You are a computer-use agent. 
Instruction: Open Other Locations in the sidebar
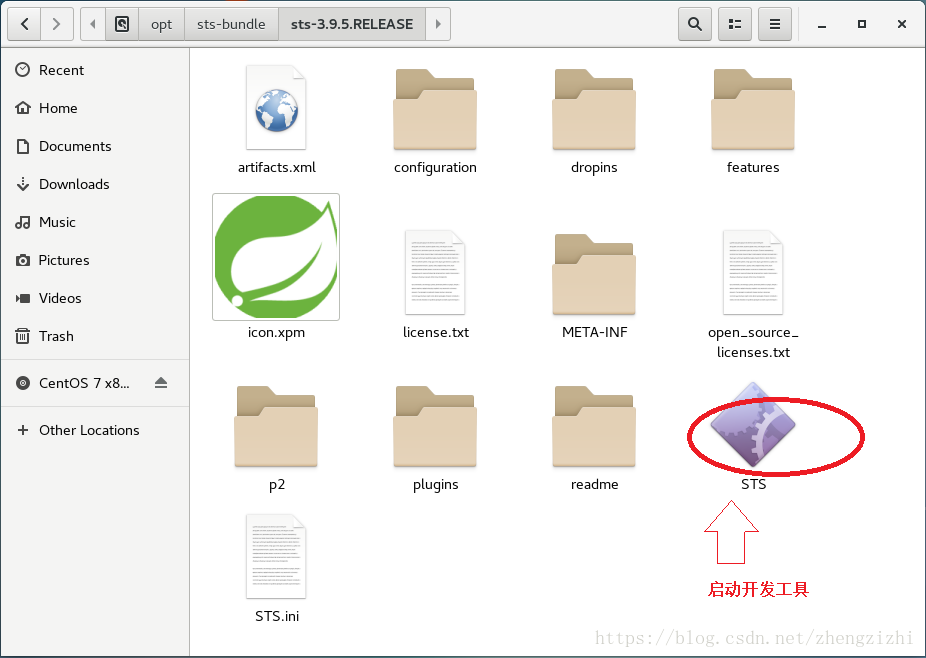[95, 430]
